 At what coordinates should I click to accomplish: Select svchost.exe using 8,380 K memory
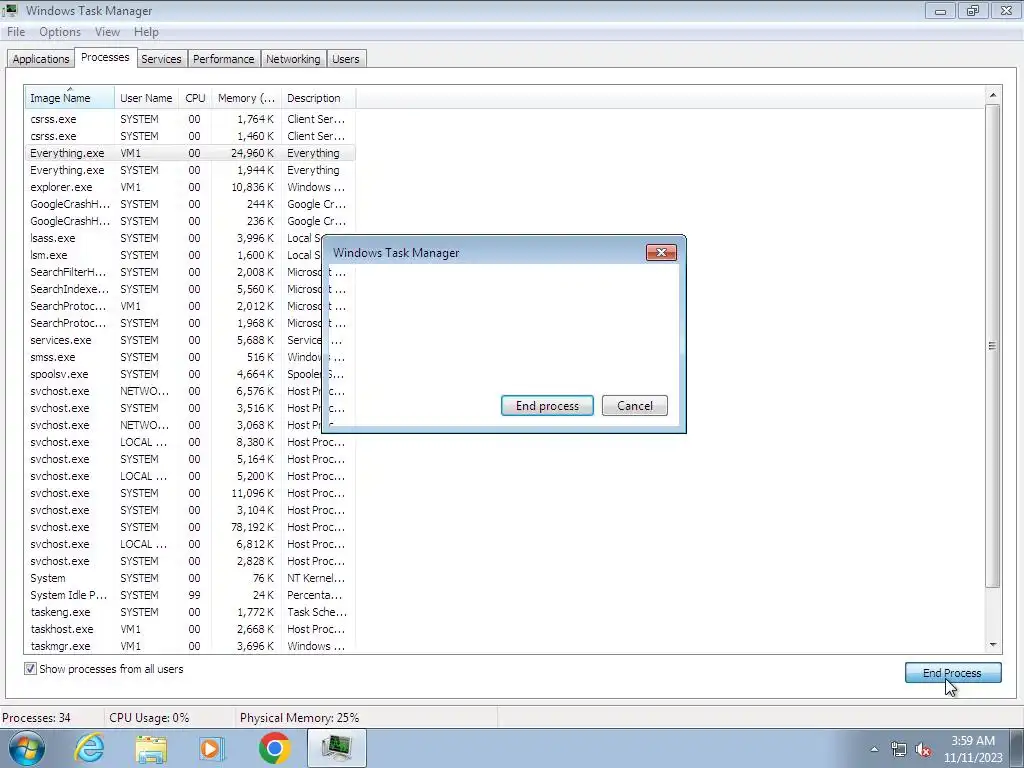pos(190,442)
